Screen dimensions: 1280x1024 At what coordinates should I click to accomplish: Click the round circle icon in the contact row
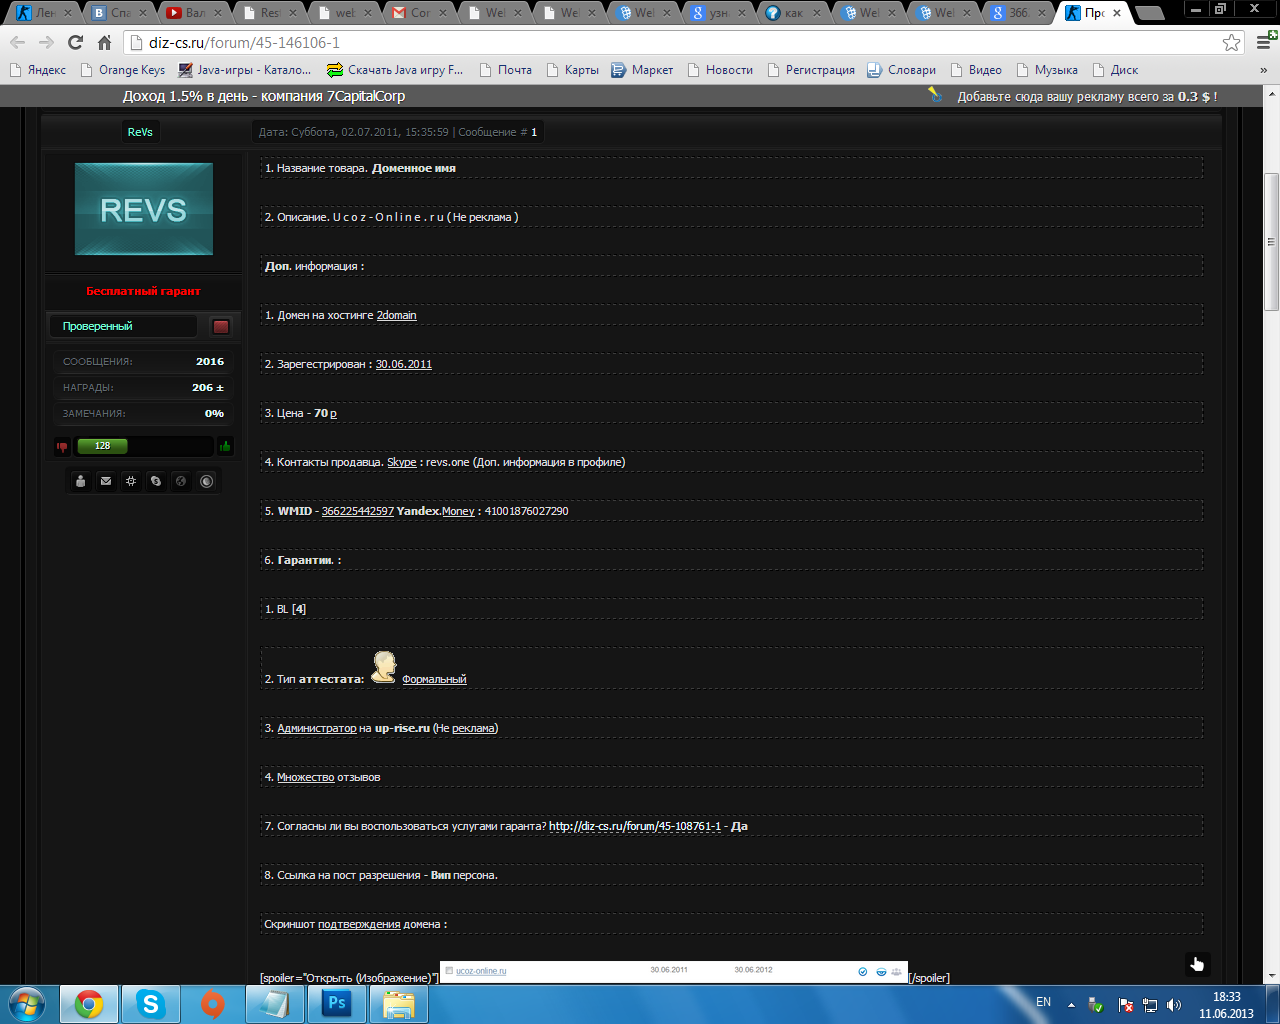(207, 481)
